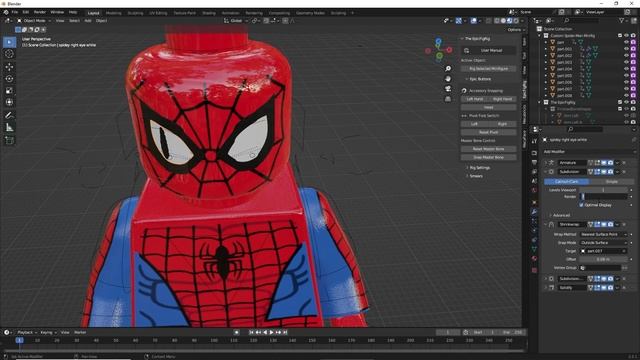This screenshot has height=360, width=640.
Task: Open the Material properties tab icon
Action: 534,258
